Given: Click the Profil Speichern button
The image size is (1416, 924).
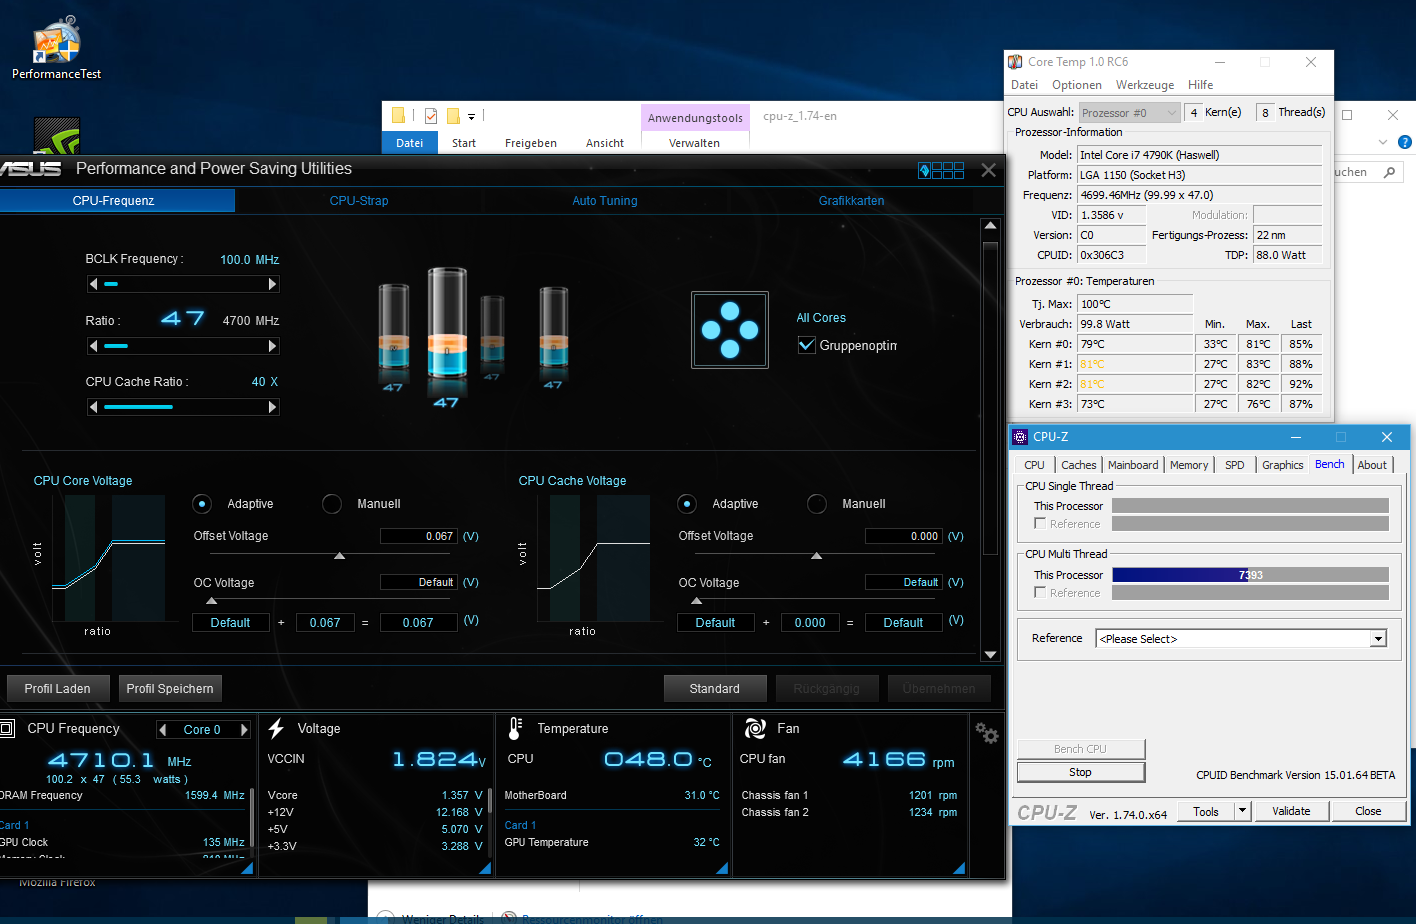Looking at the screenshot, I should click(x=170, y=689).
